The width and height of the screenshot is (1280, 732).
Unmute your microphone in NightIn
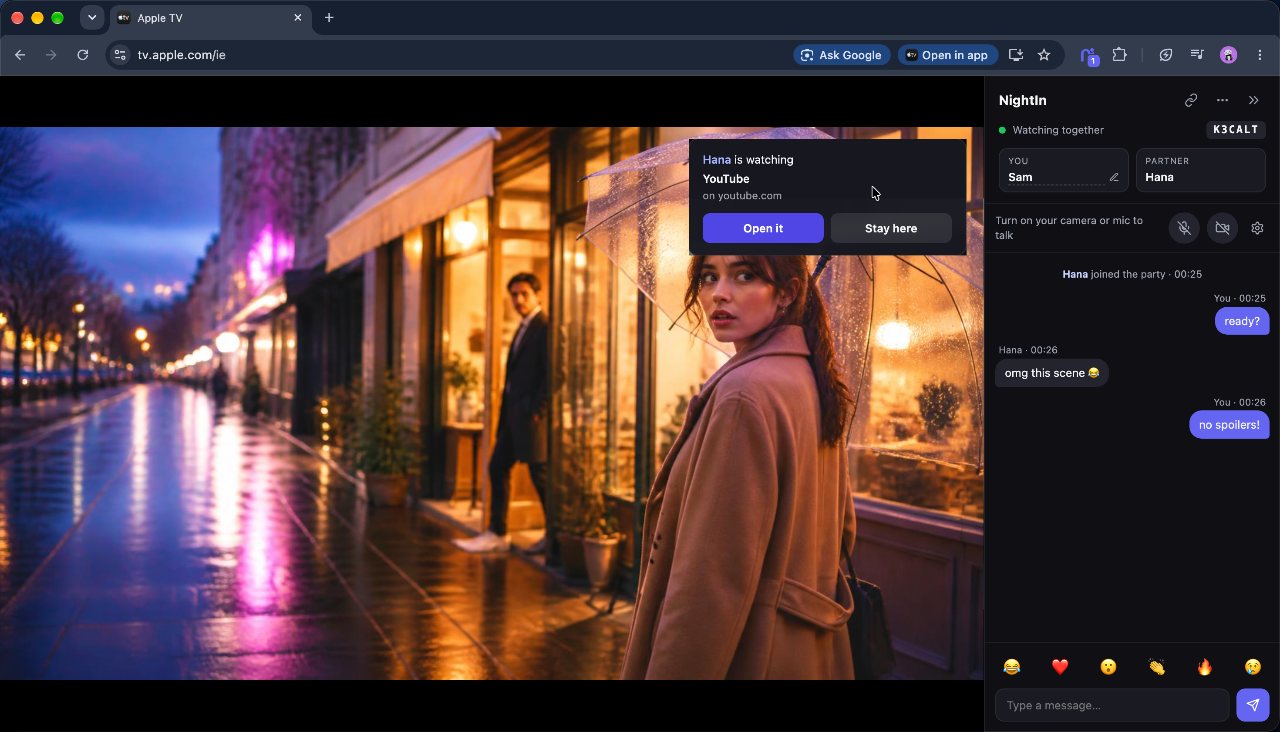pyautogui.click(x=1184, y=228)
